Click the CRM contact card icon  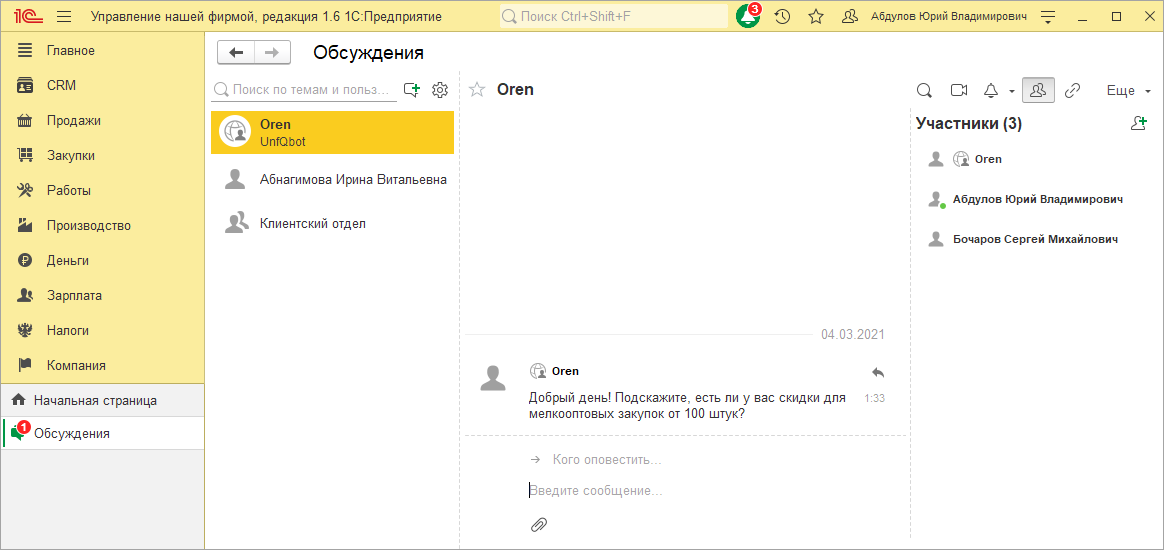point(25,85)
